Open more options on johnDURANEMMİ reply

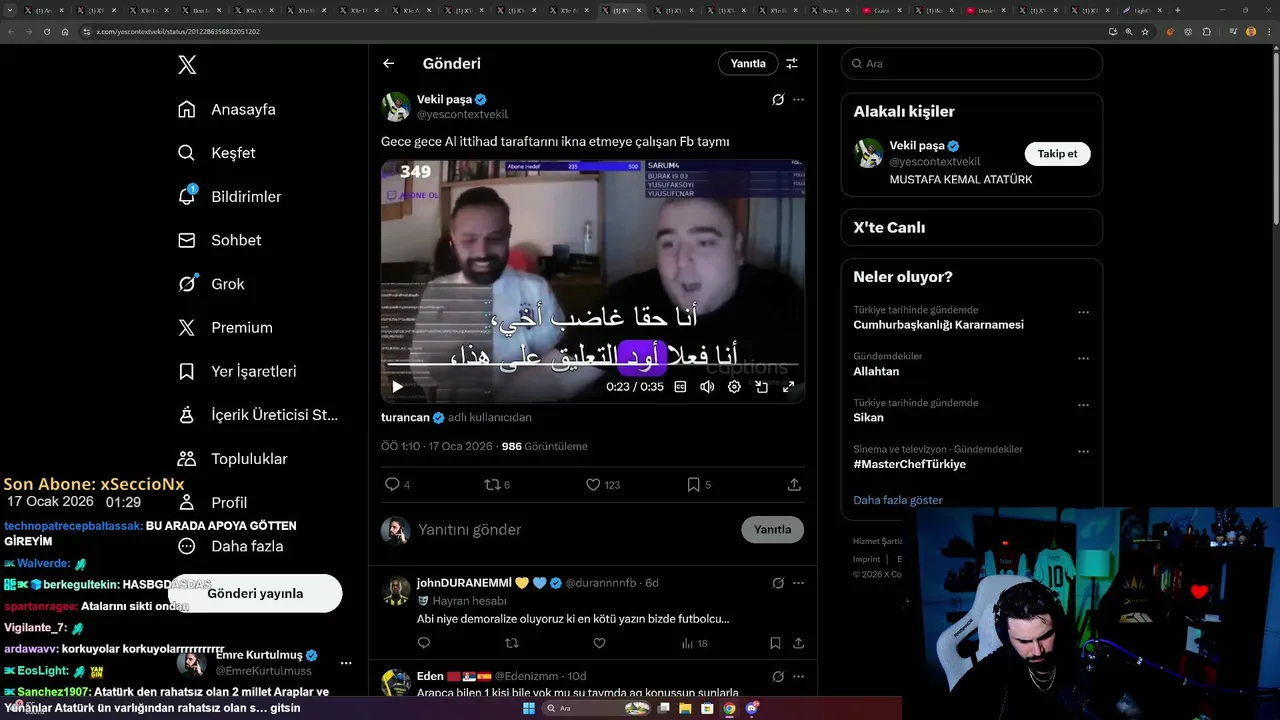(x=798, y=583)
